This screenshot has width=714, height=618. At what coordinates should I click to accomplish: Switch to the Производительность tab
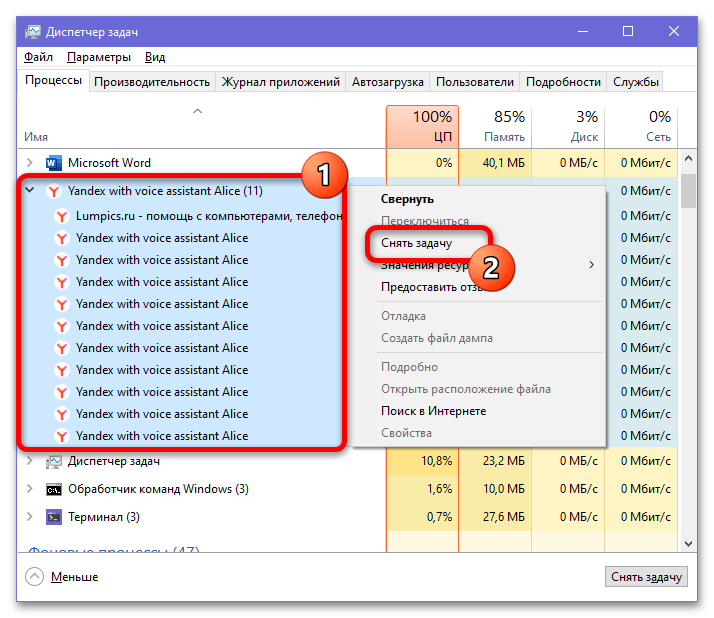152,82
